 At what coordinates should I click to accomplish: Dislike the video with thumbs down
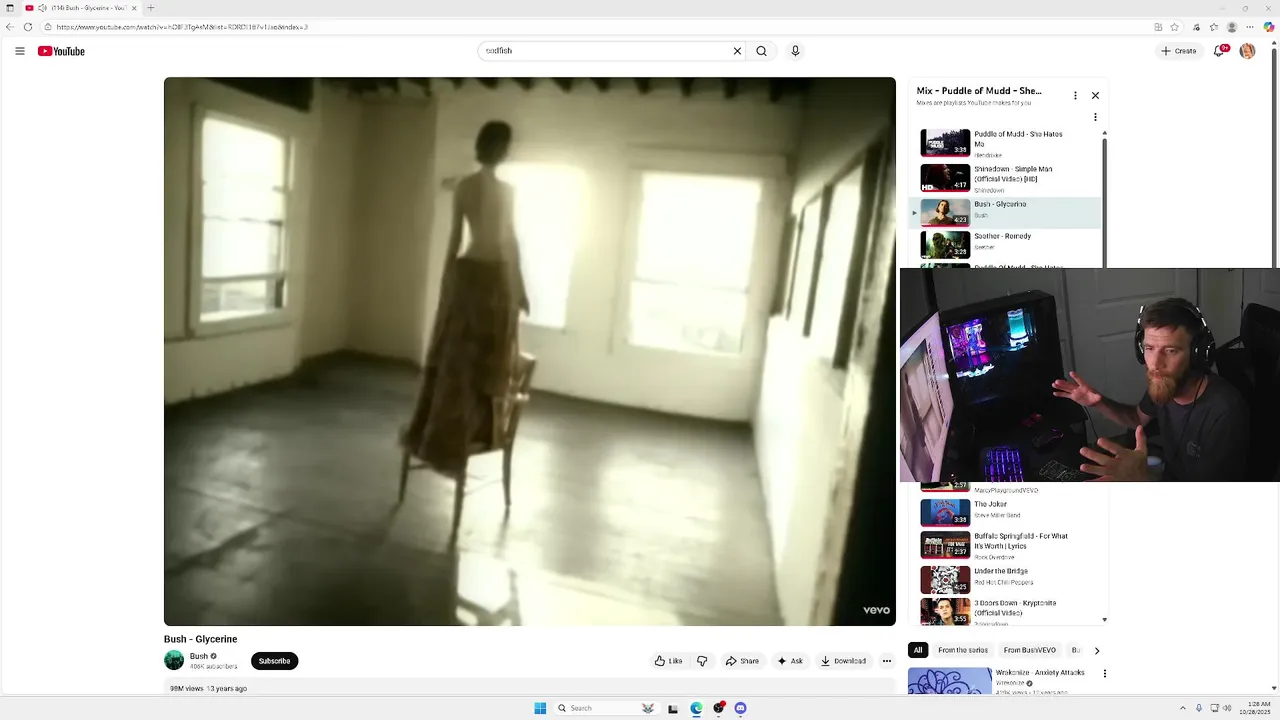[x=702, y=661]
